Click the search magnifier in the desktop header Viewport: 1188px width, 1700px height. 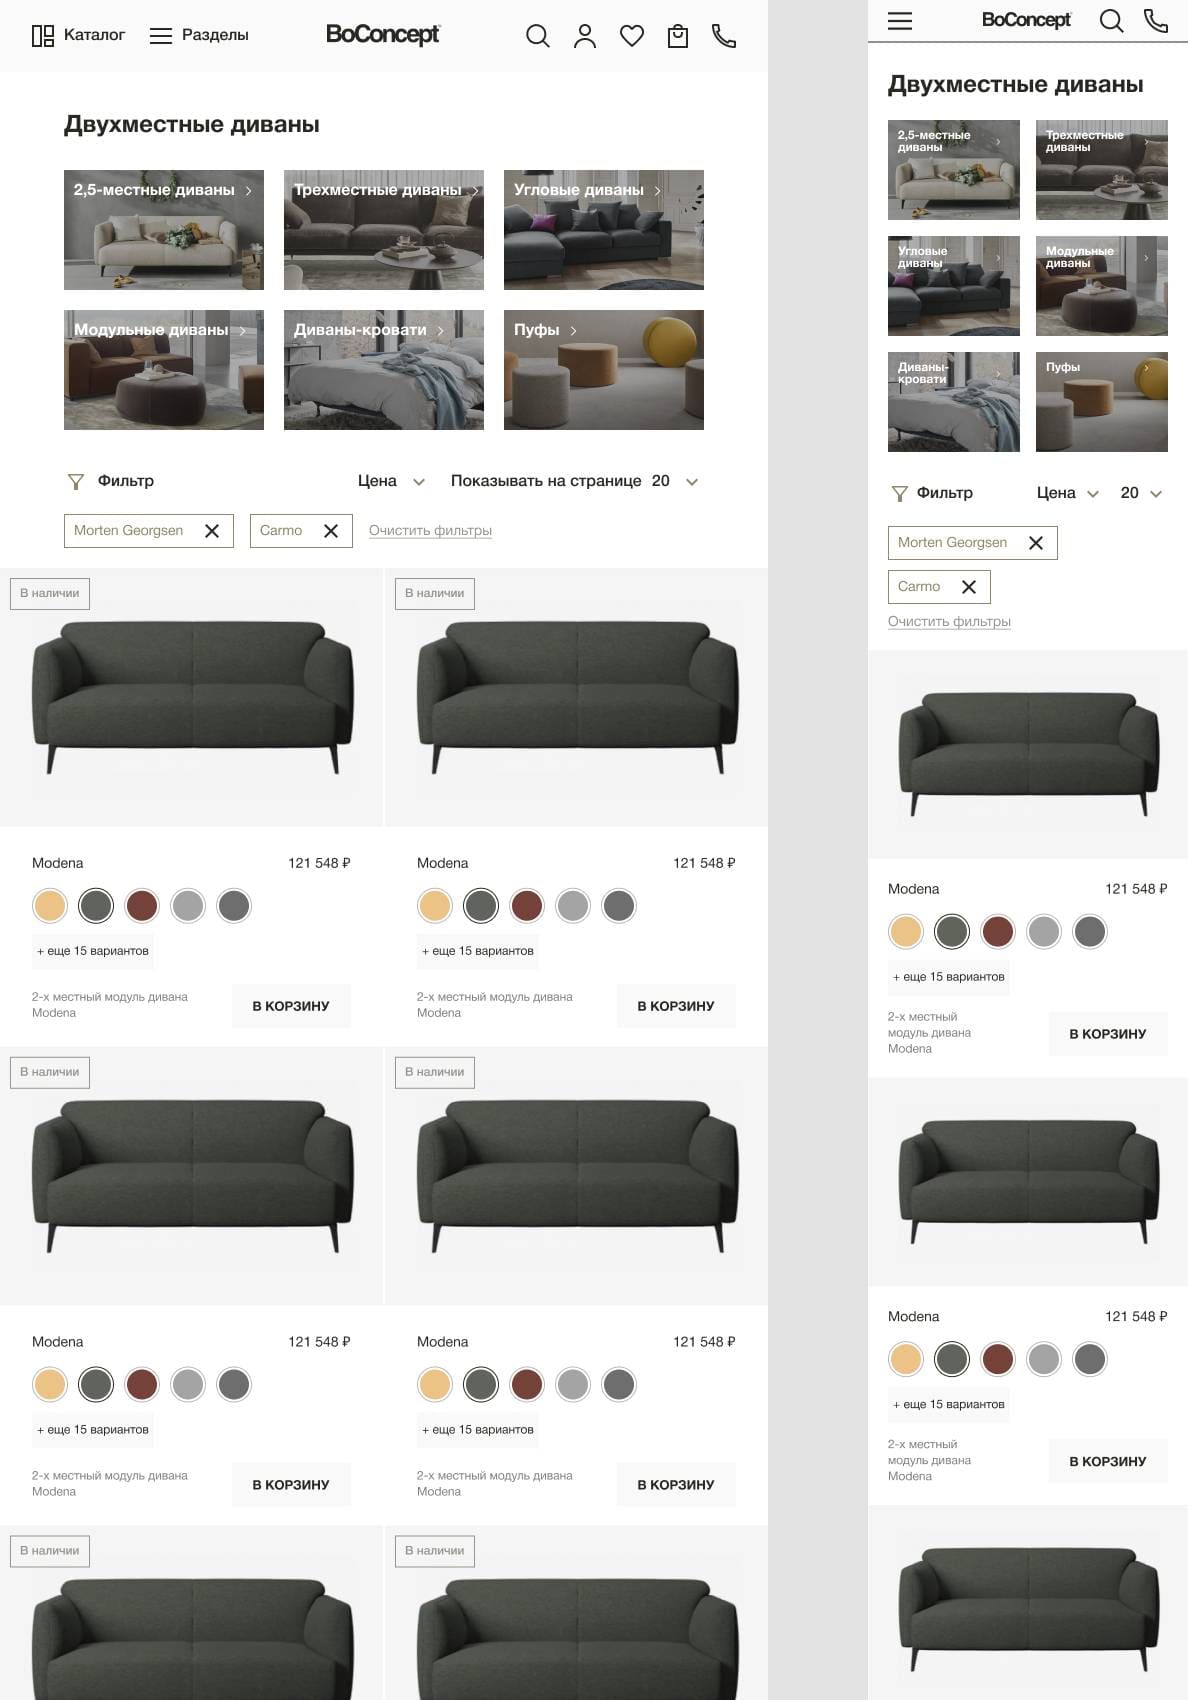tap(538, 37)
